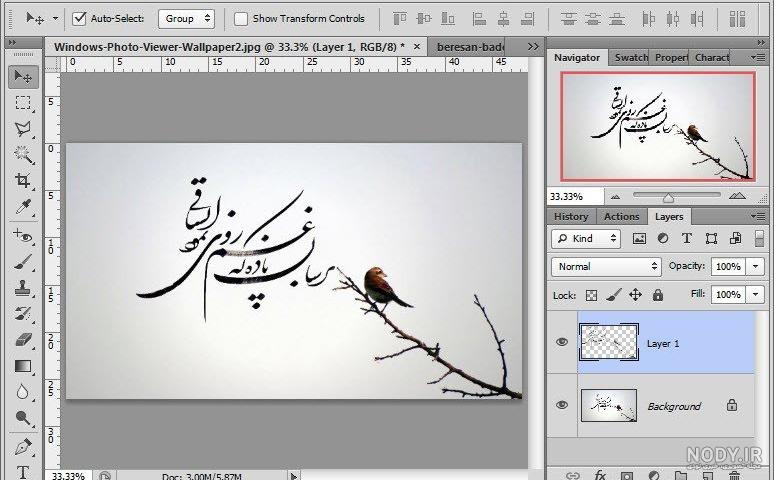Toggle Auto-Select checkbox

tap(79, 19)
